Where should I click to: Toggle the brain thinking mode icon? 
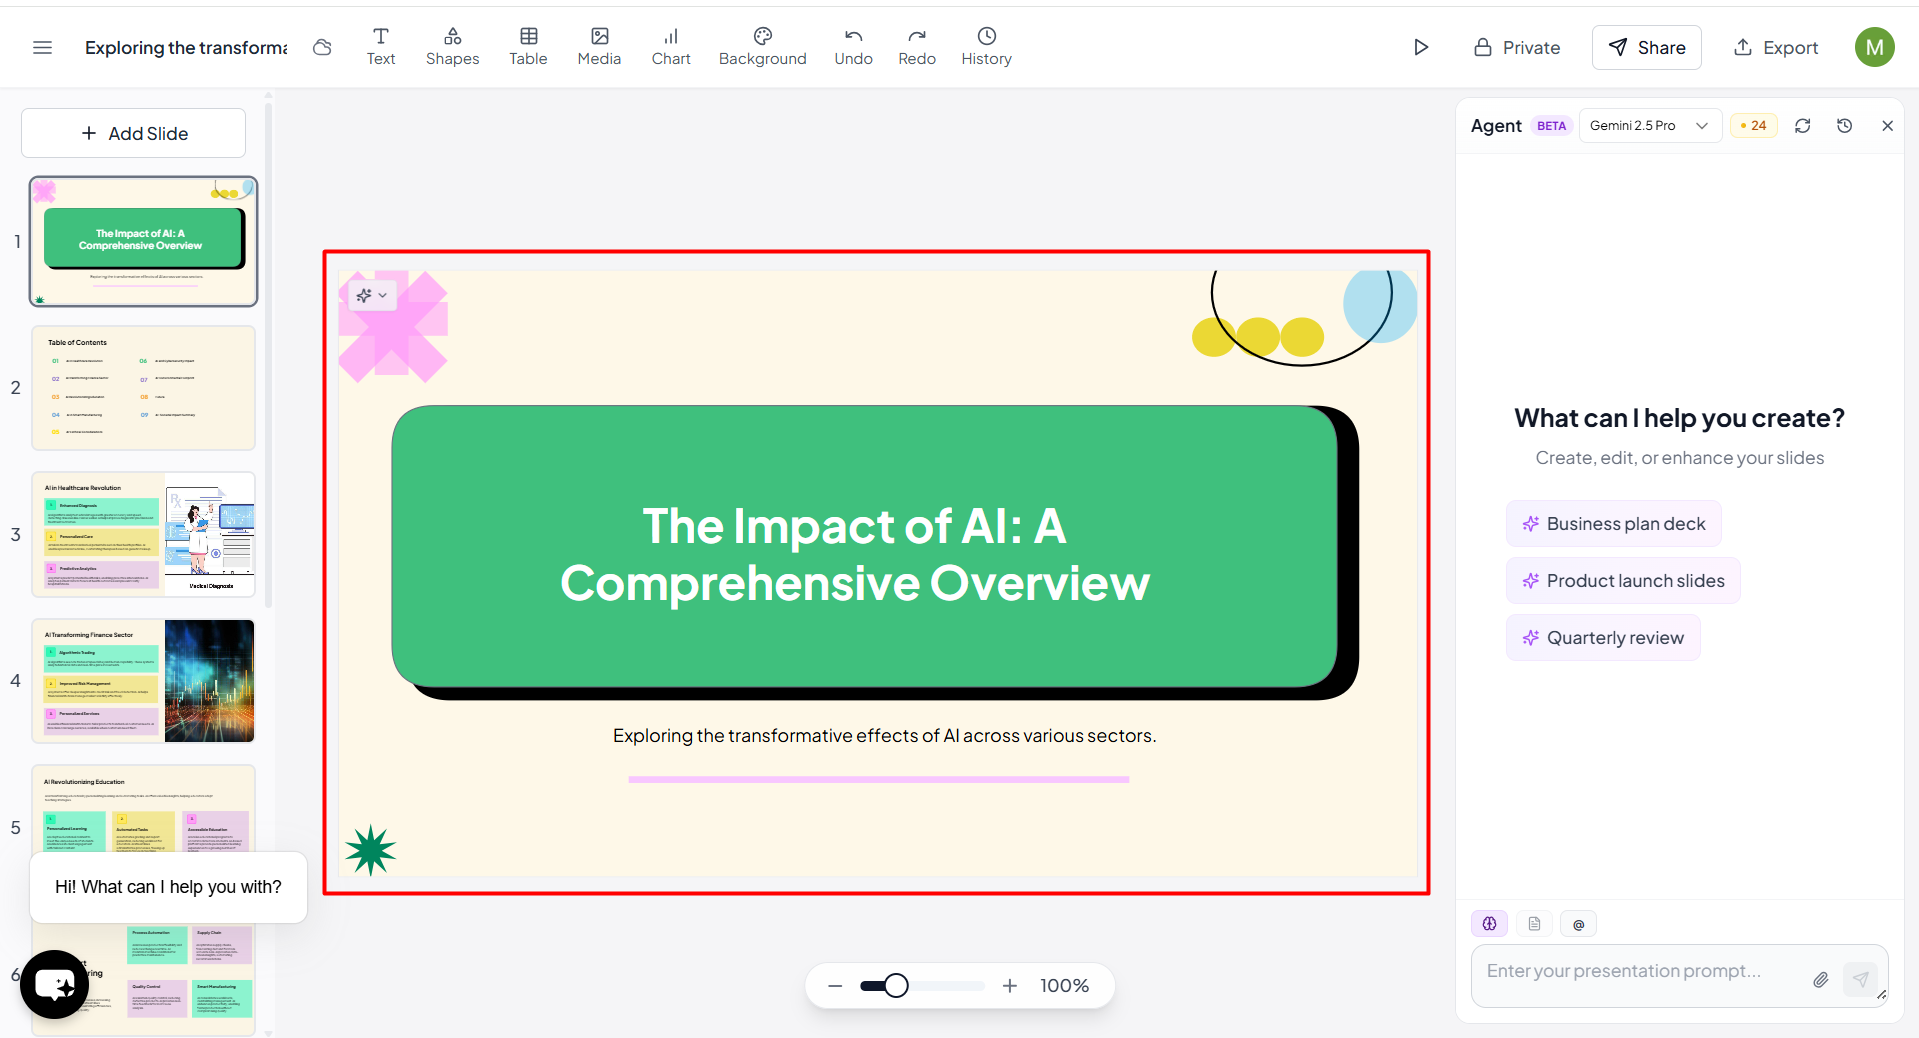tap(1489, 924)
